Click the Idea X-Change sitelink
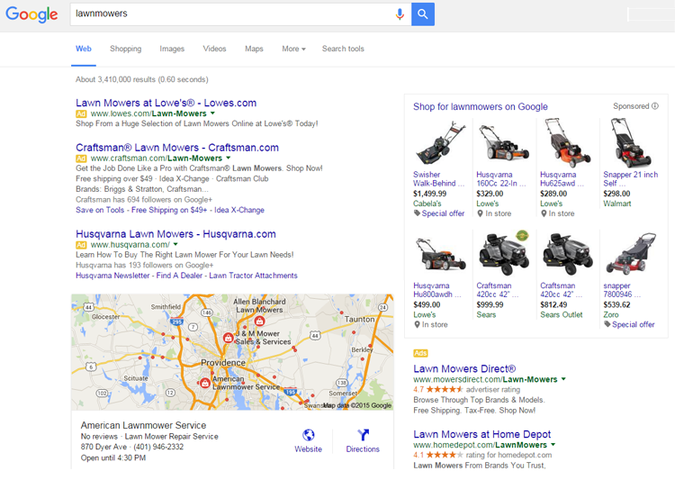 tap(239, 210)
